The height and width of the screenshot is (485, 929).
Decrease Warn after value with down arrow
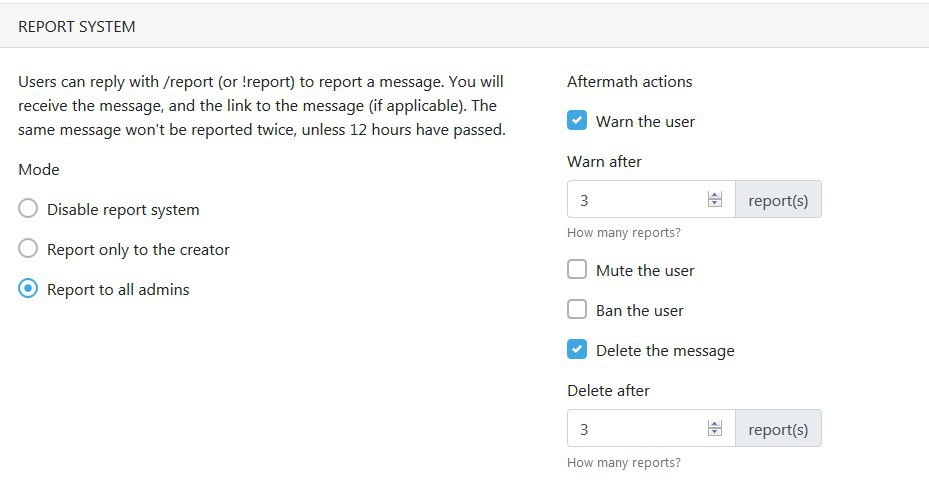(715, 203)
